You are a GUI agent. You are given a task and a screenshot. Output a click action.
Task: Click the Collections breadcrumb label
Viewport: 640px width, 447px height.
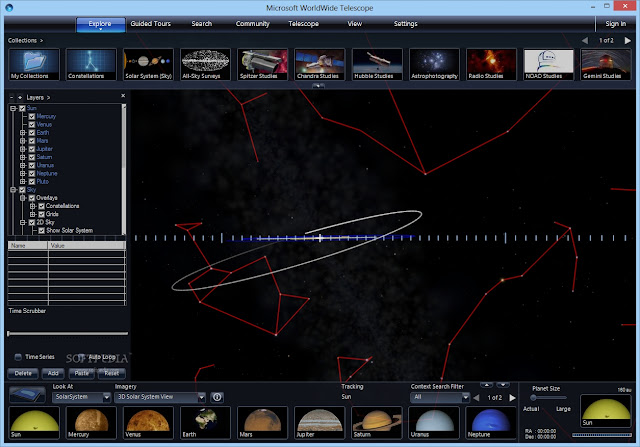tap(22, 40)
